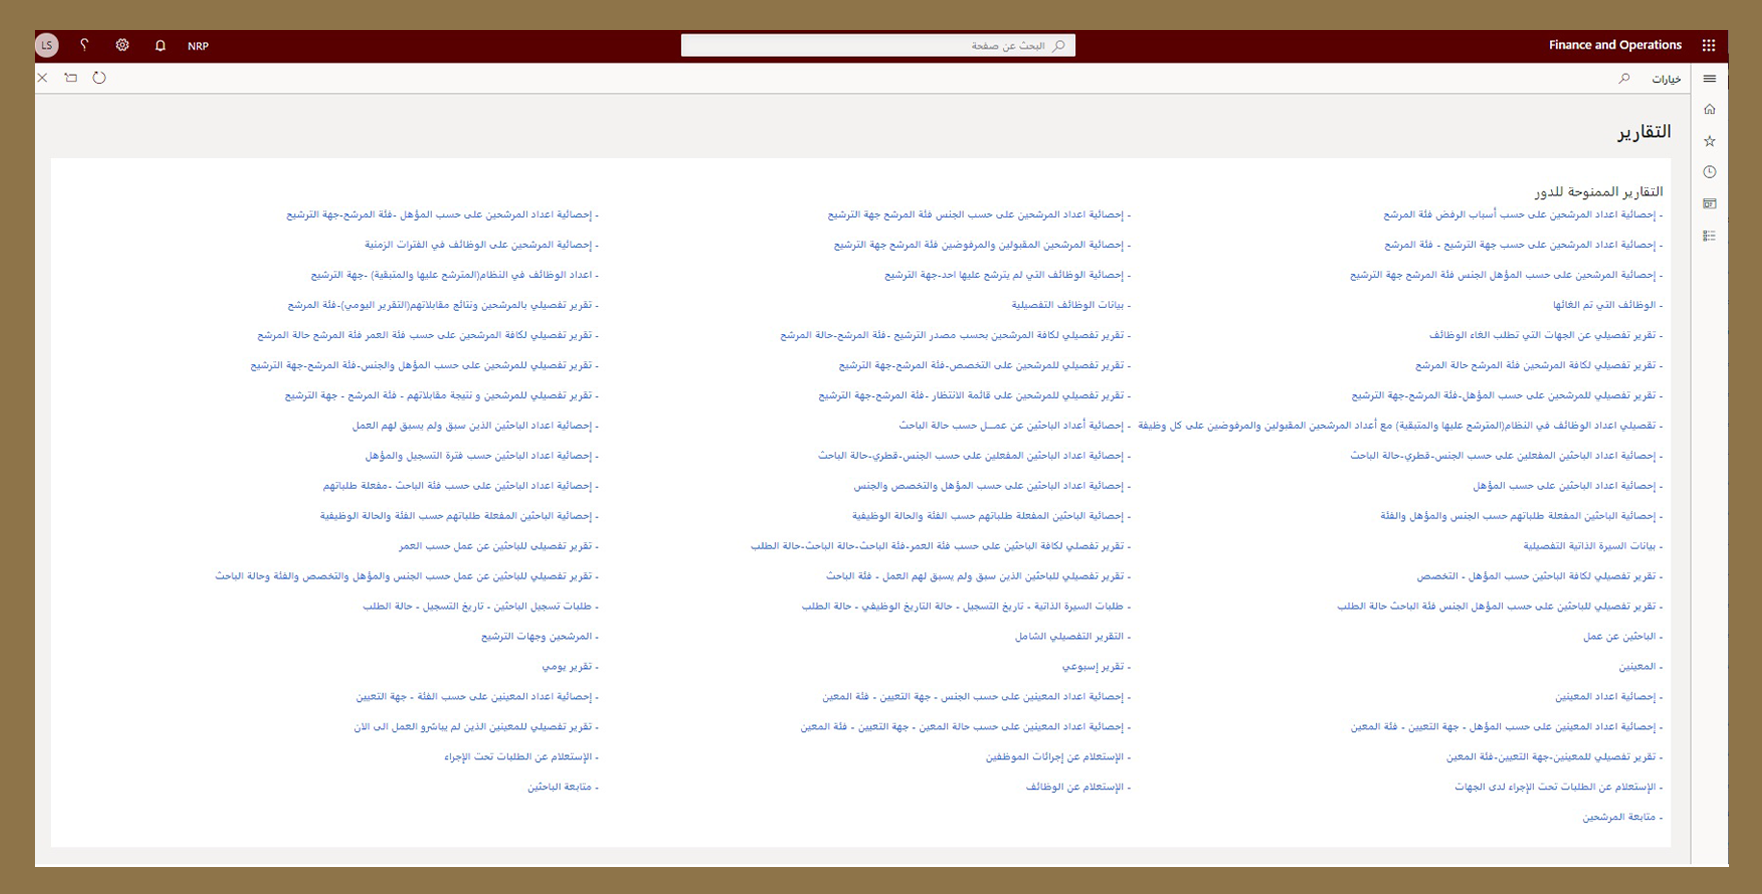Open إحصائية اعداد الباحثين حسب فترة التسجيل والمؤهل
Image resolution: width=1762 pixels, height=894 pixels.
482,455
